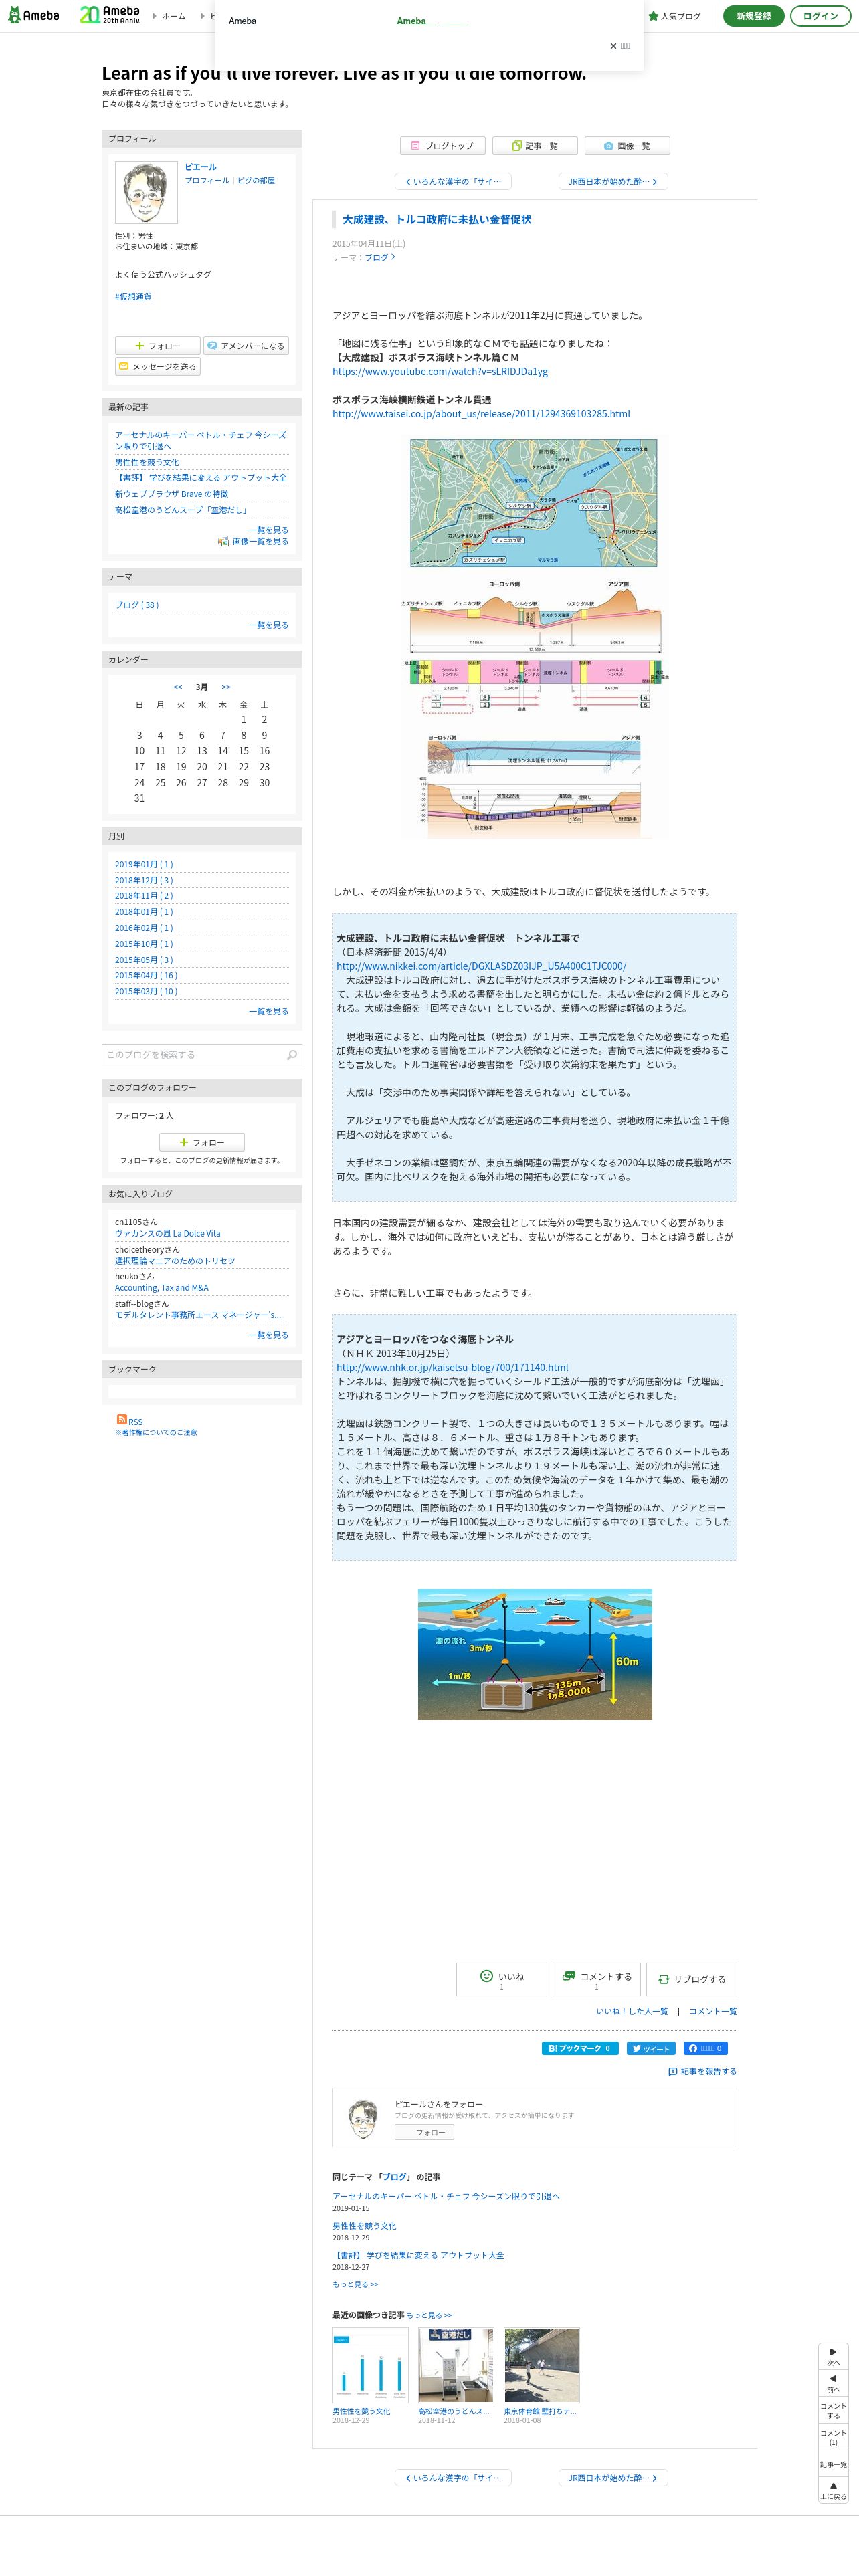
Task: Click the フォロー button in the profile box
Action: pyautogui.click(x=158, y=346)
